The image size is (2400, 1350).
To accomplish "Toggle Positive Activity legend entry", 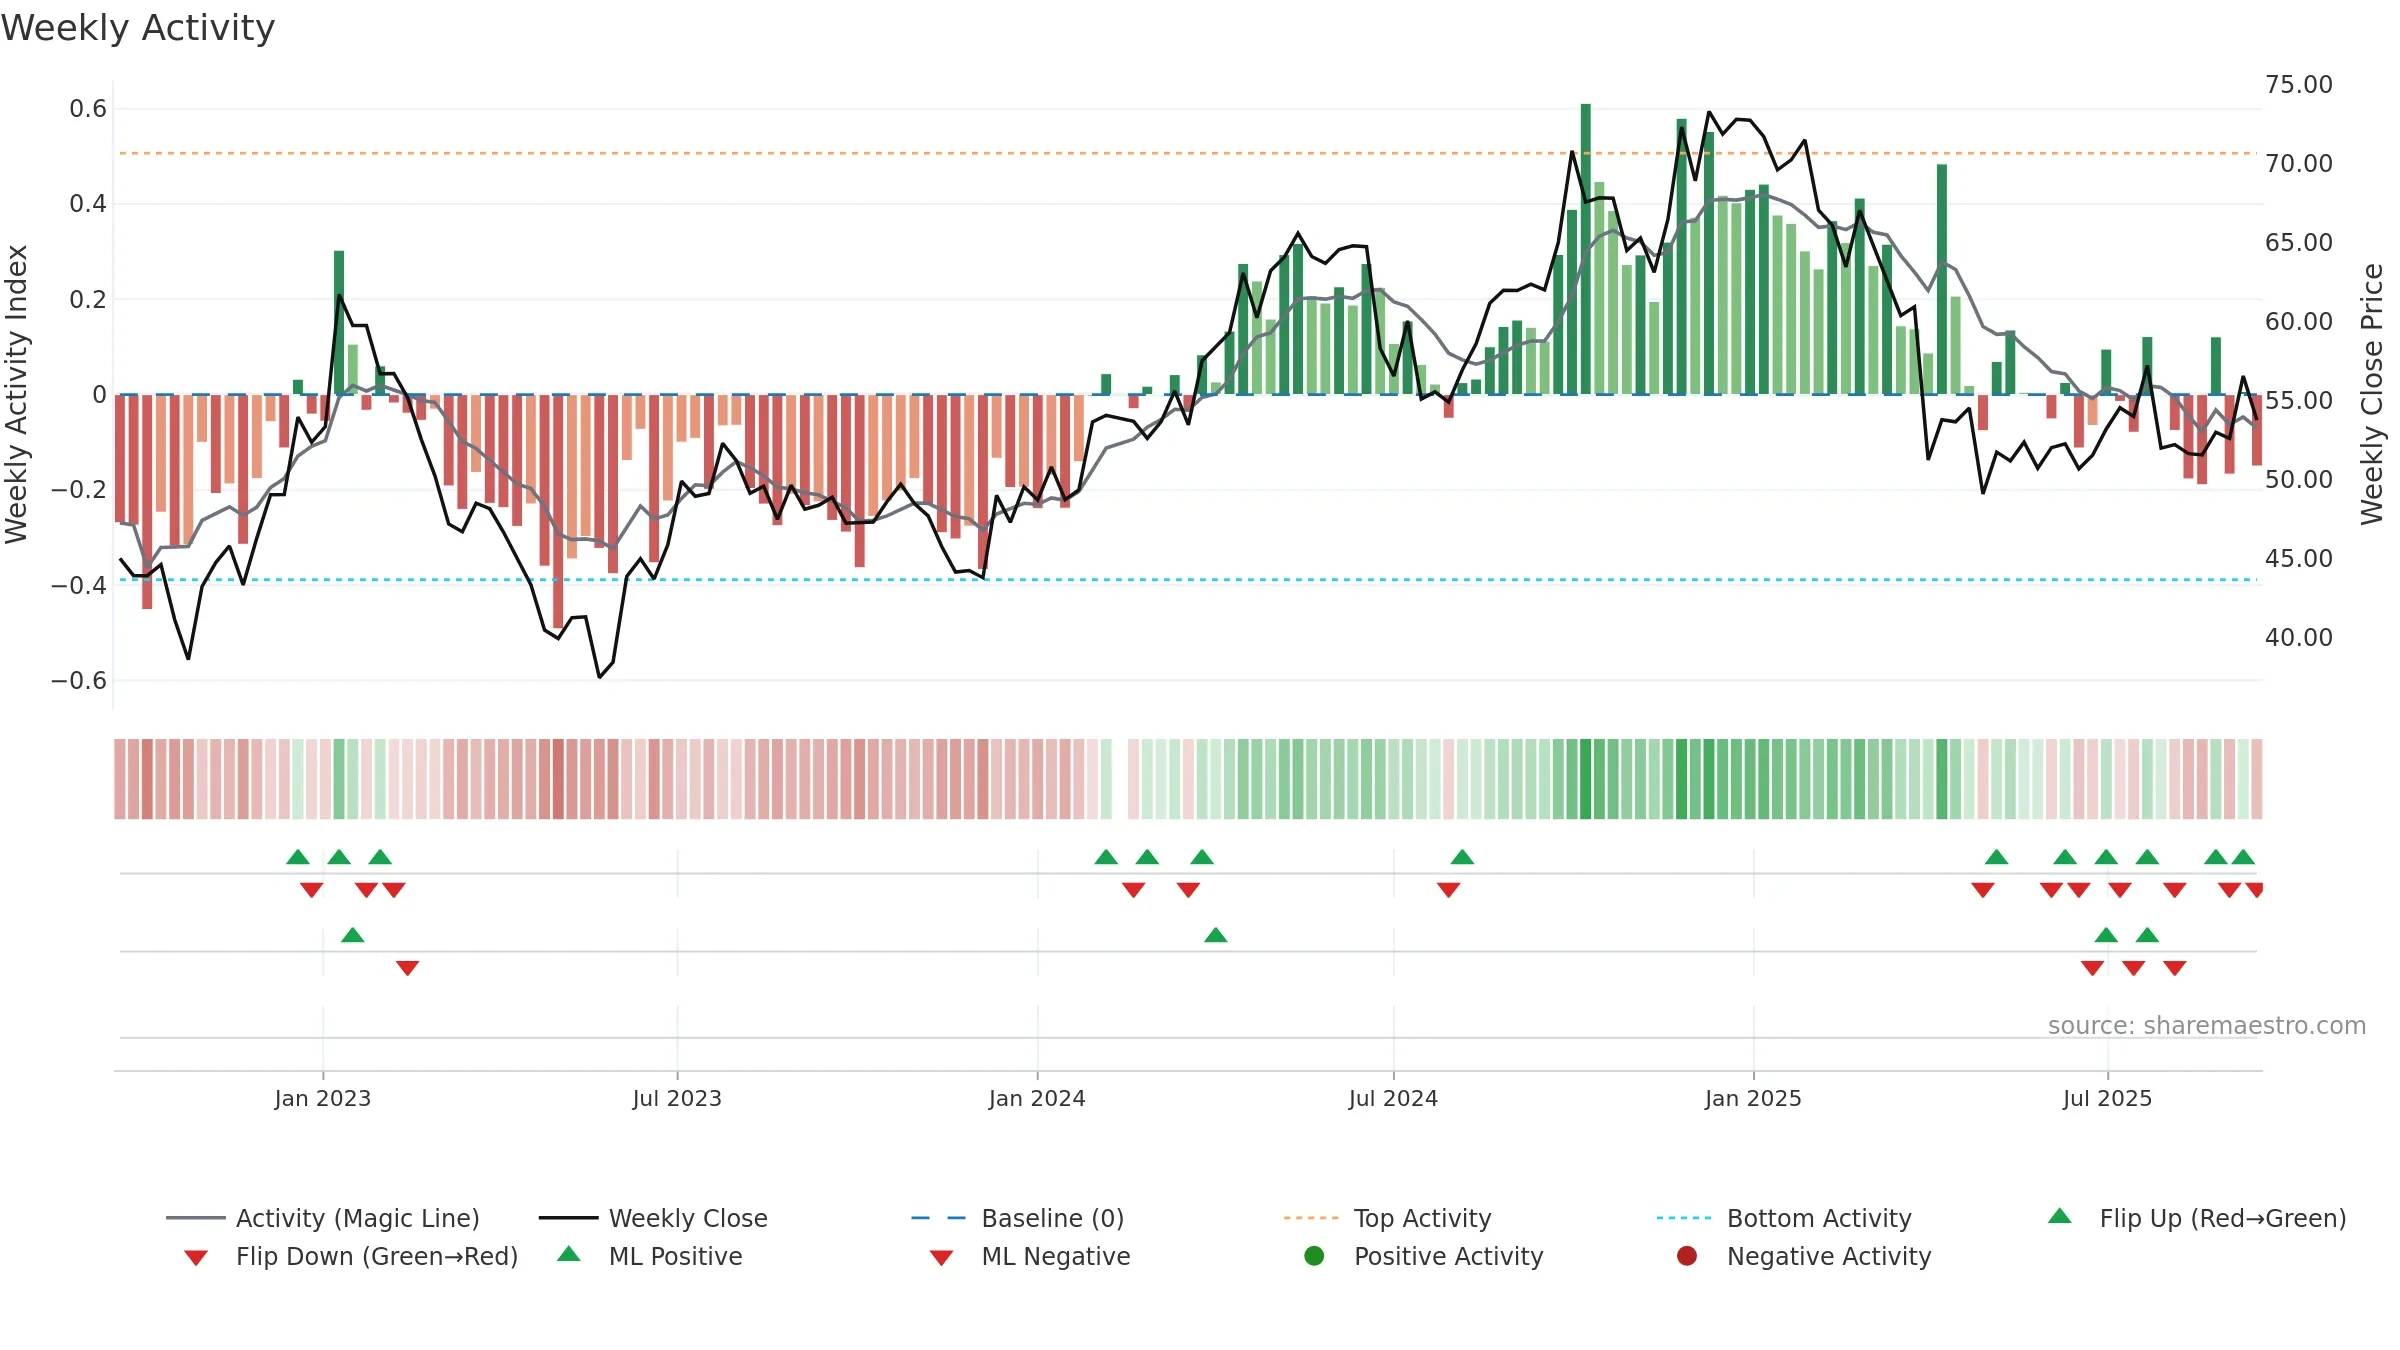I will tap(1424, 1256).
